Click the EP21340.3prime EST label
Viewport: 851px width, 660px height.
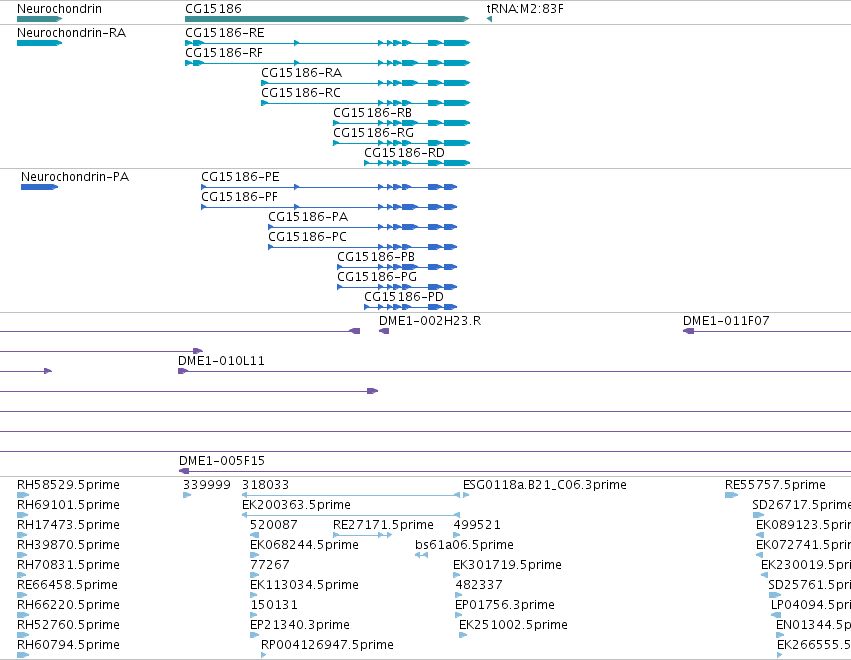pyautogui.click(x=300, y=625)
